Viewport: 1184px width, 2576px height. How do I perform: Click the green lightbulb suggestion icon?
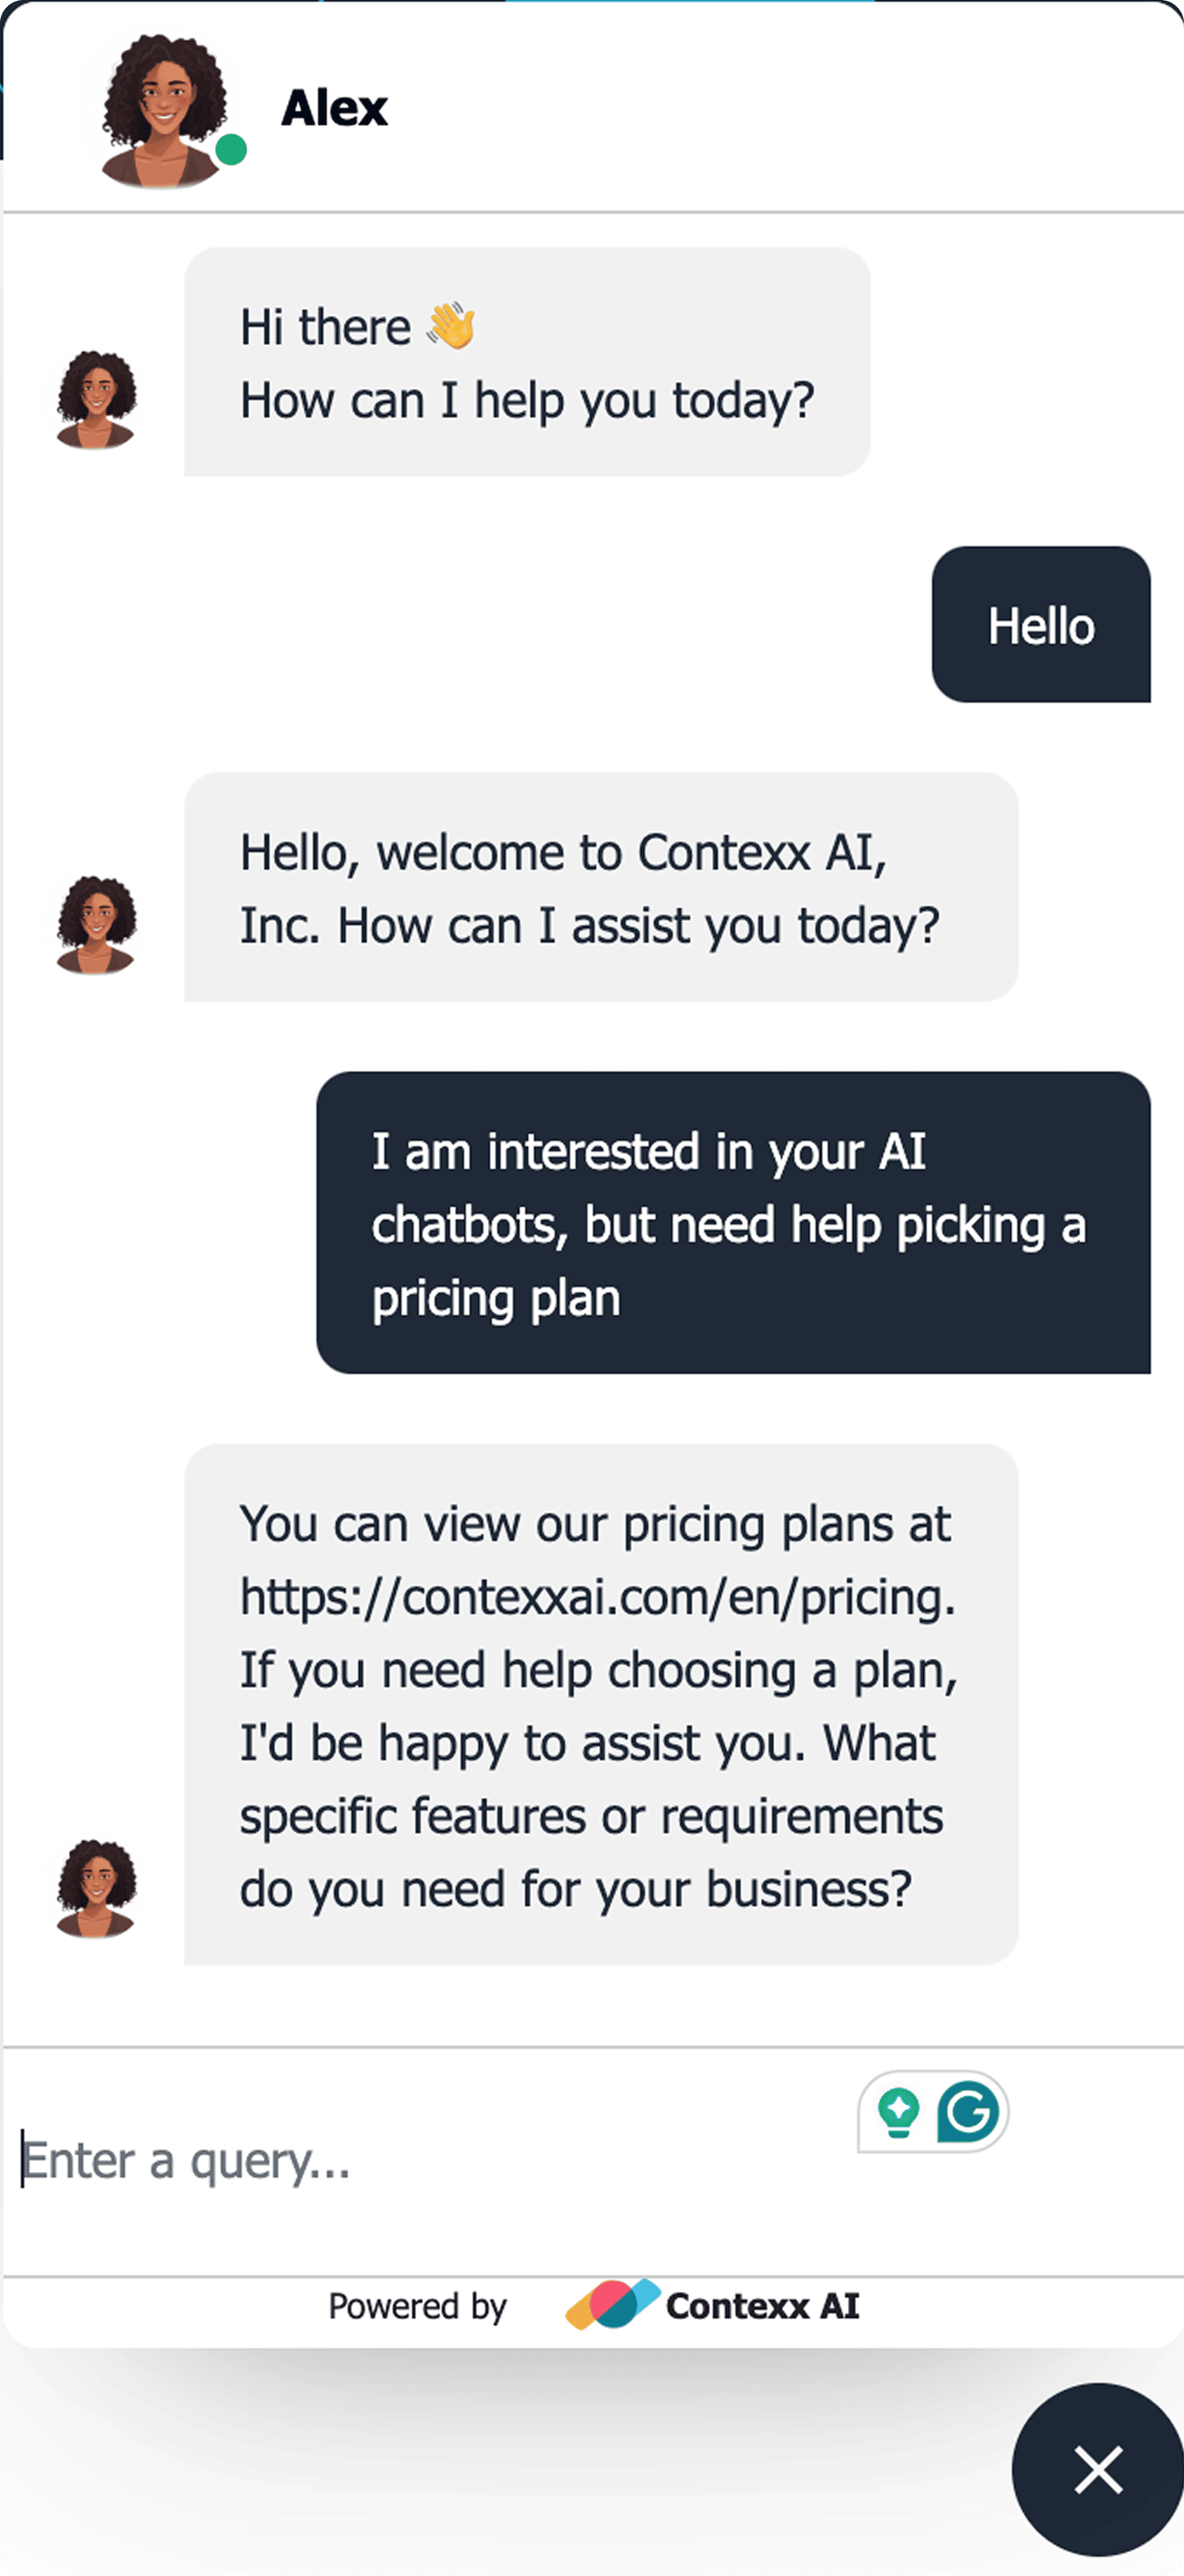pos(898,2111)
